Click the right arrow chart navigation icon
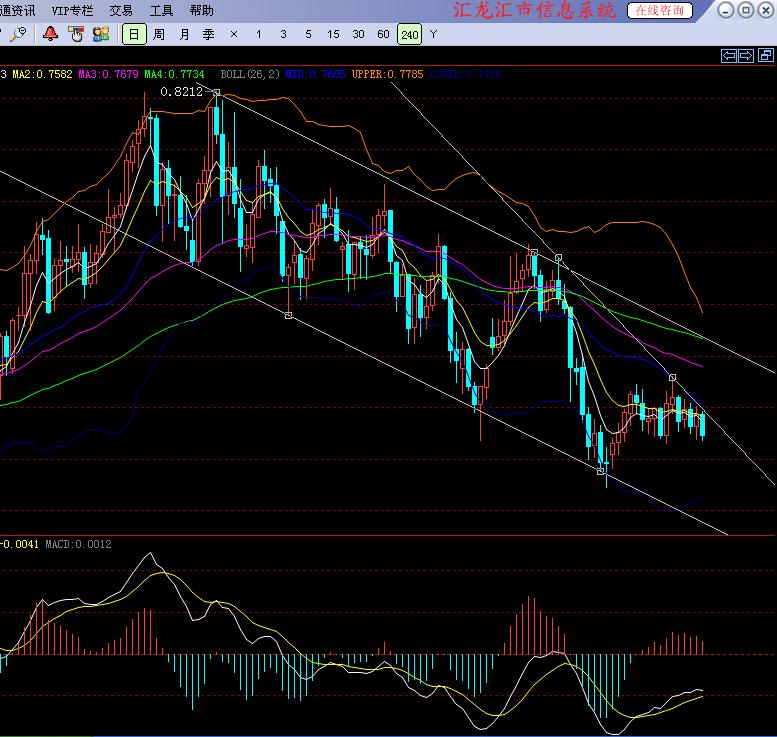Screen dimensions: 777x737 (746, 56)
